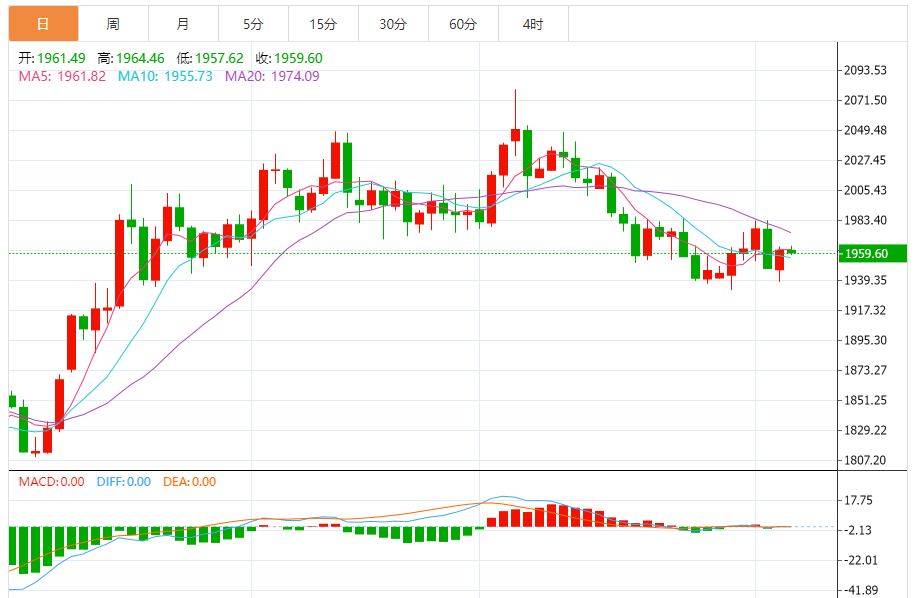The image size is (917, 598).
Task: Open the 15分 timeframe tab
Action: [x=323, y=24]
